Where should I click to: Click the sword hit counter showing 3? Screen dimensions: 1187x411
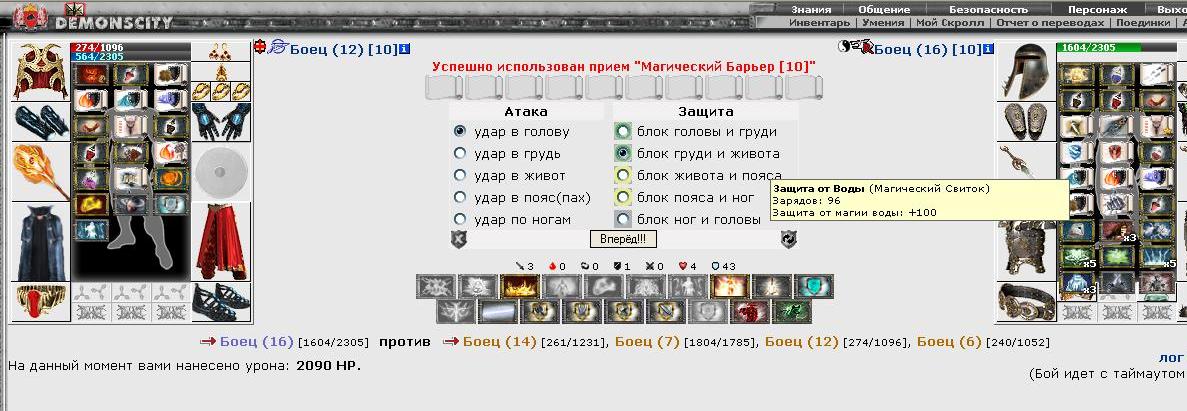click(525, 266)
